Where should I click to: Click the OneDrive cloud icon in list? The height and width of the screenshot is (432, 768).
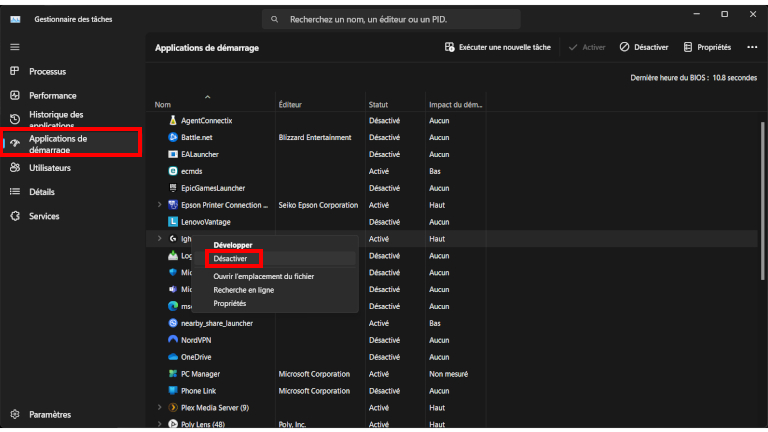[x=173, y=357]
